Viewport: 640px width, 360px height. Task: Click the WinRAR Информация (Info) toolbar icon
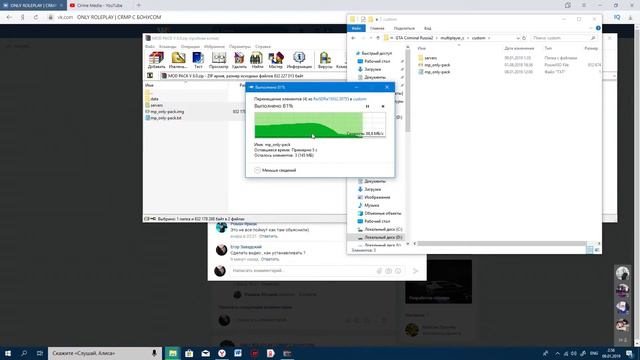[x=299, y=60]
